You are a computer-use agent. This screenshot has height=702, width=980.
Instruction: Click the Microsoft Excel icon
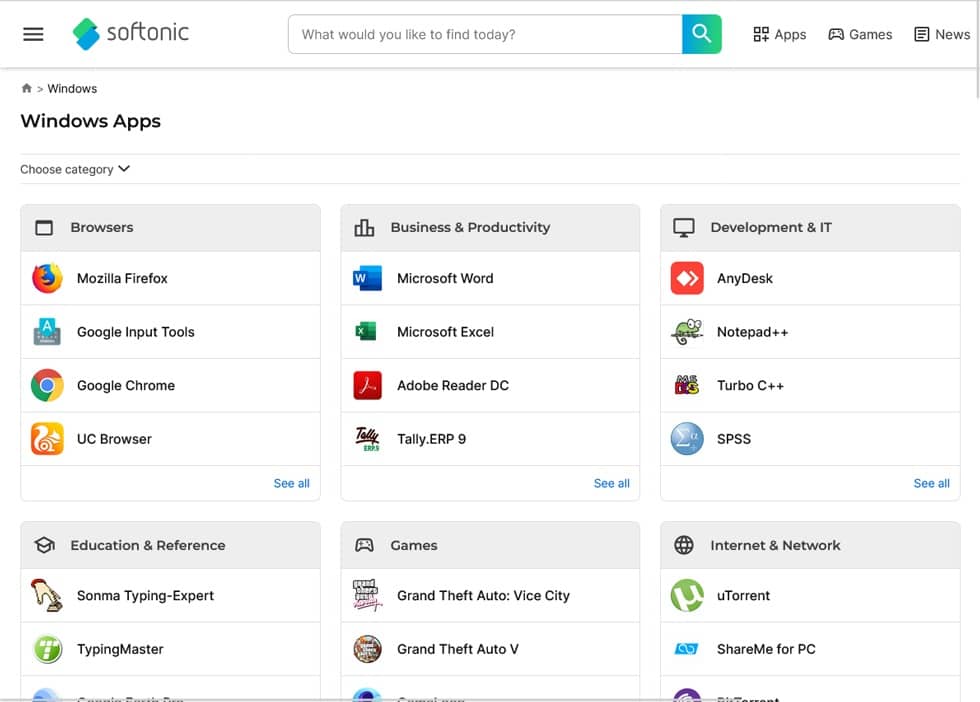[x=367, y=331]
